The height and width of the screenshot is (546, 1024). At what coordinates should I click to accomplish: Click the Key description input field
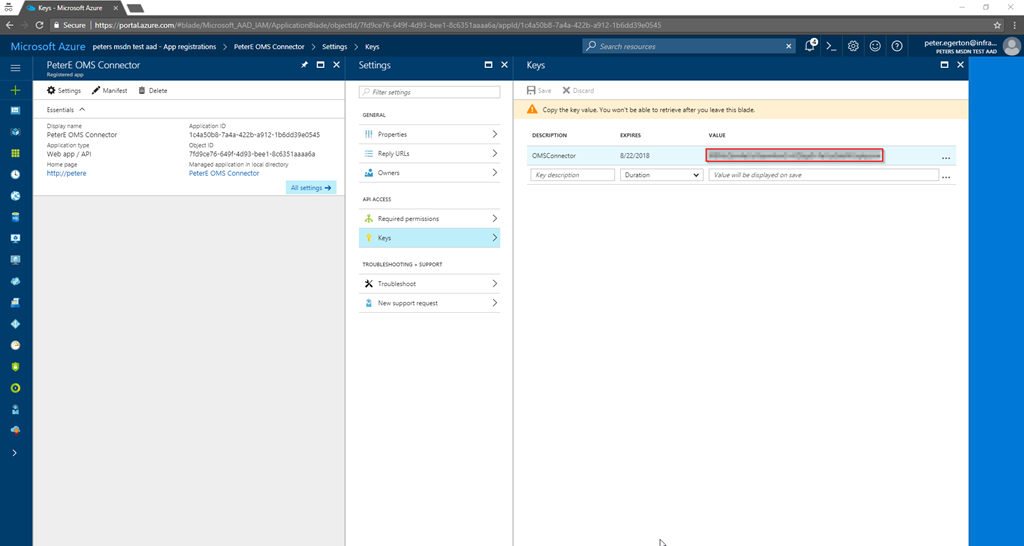pyautogui.click(x=572, y=175)
